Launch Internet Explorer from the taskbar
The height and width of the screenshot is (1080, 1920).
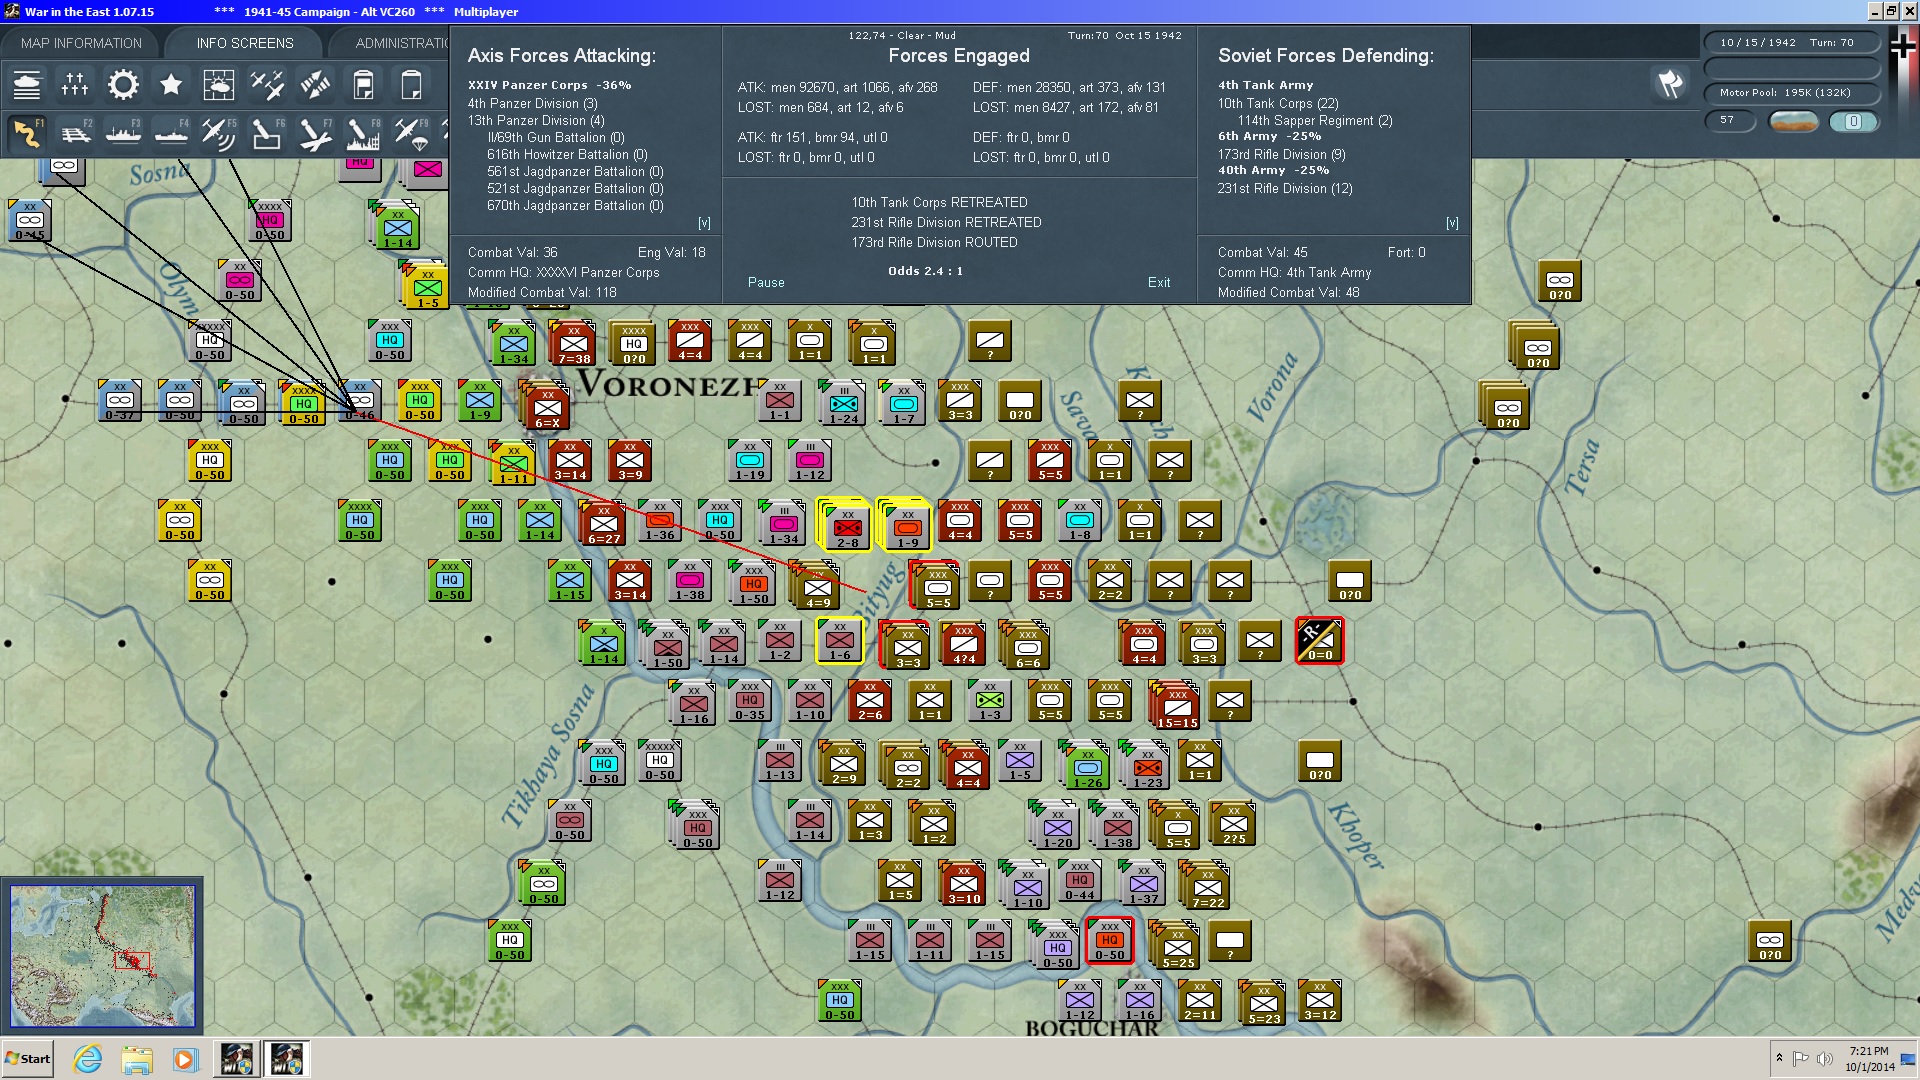(88, 1059)
